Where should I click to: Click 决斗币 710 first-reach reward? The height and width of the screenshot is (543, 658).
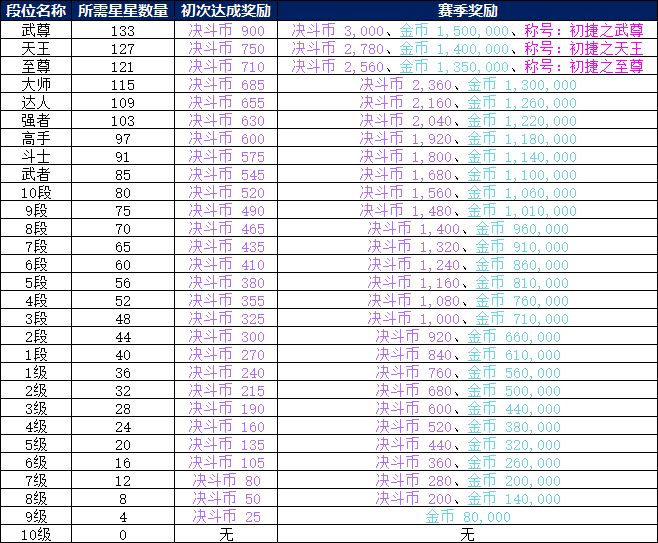226,66
